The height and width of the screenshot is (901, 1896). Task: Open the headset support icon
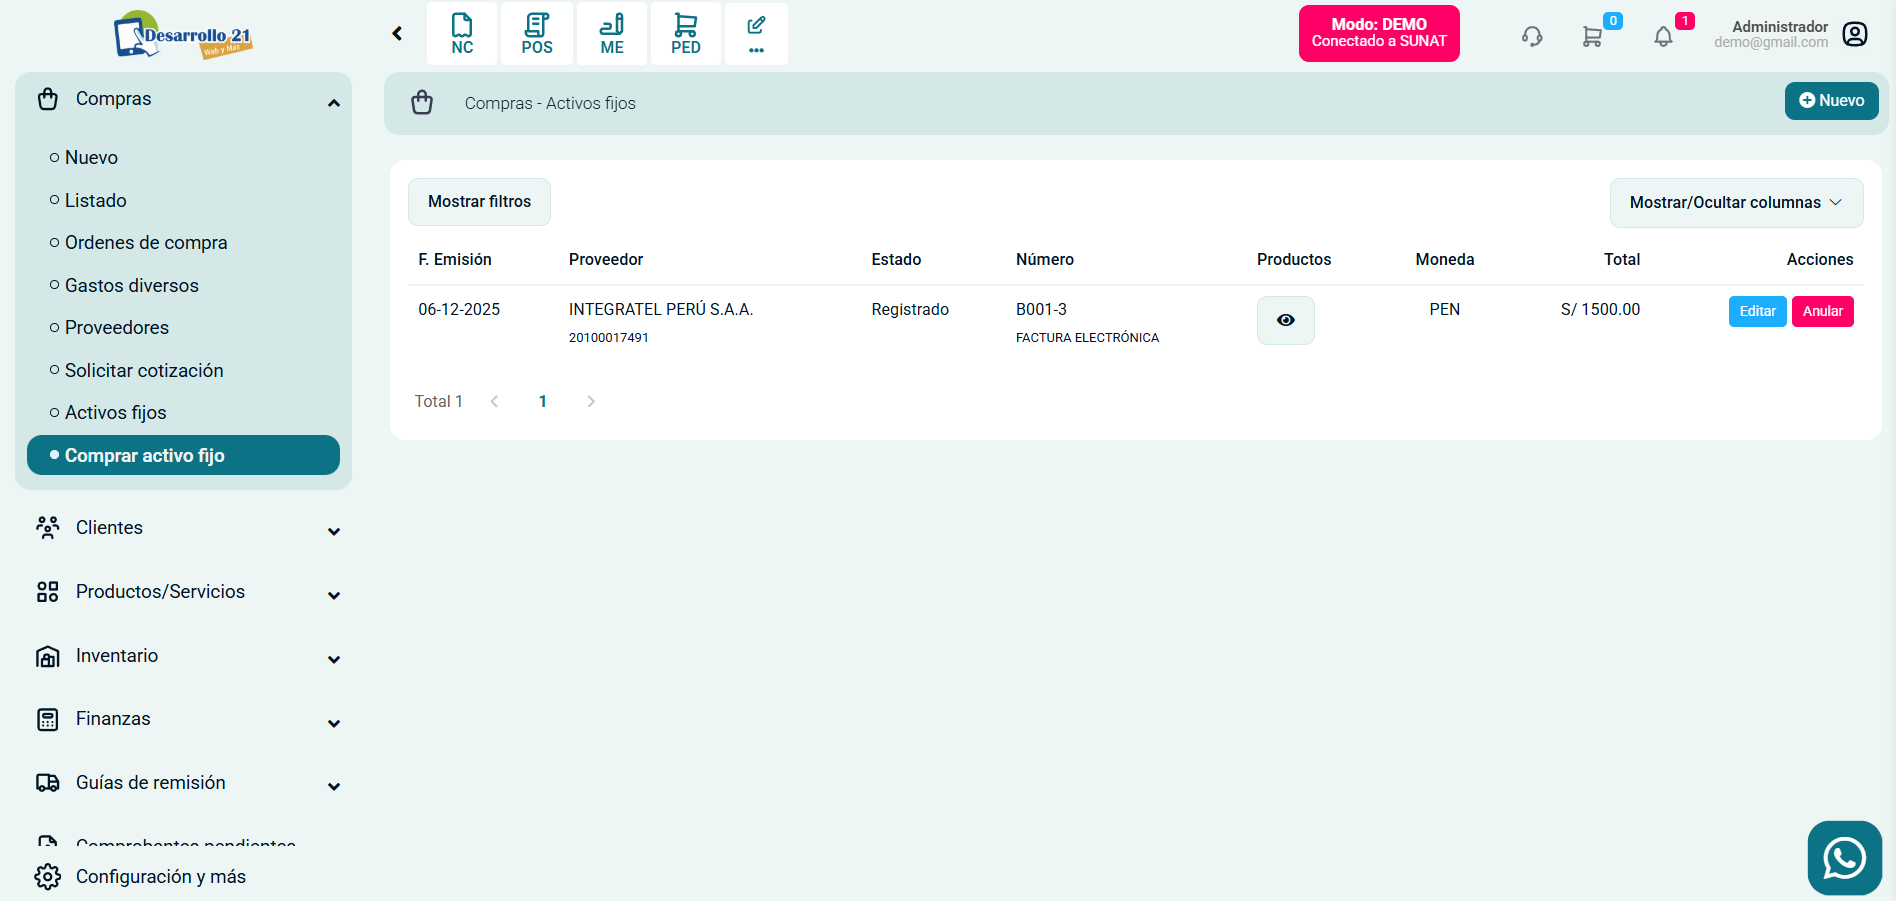pos(1532,37)
